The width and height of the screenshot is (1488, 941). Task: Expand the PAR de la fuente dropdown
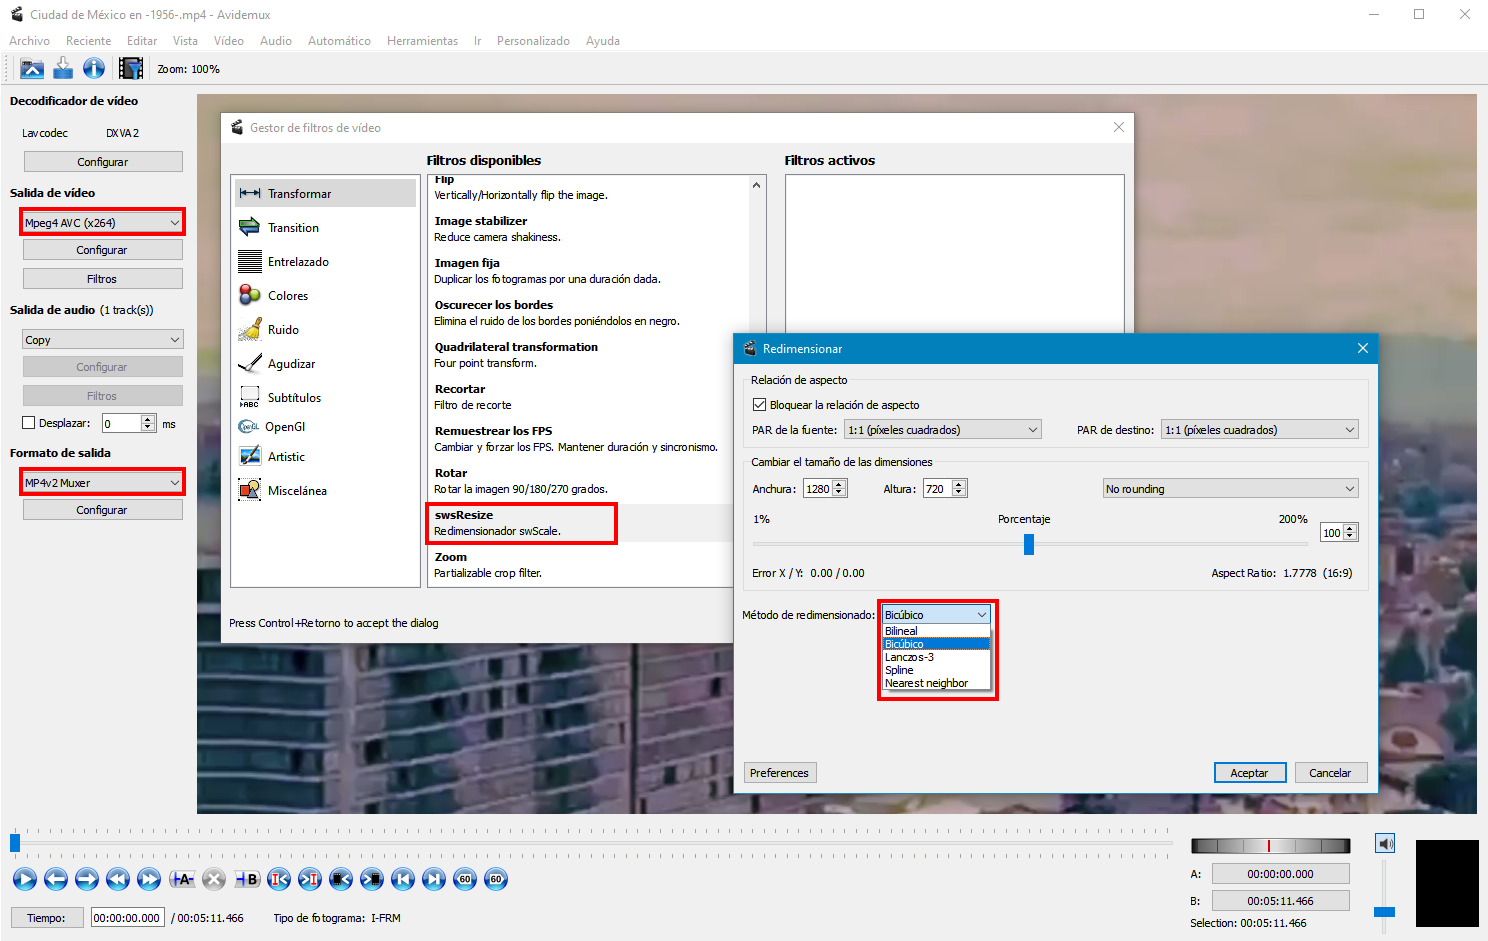click(x=943, y=430)
